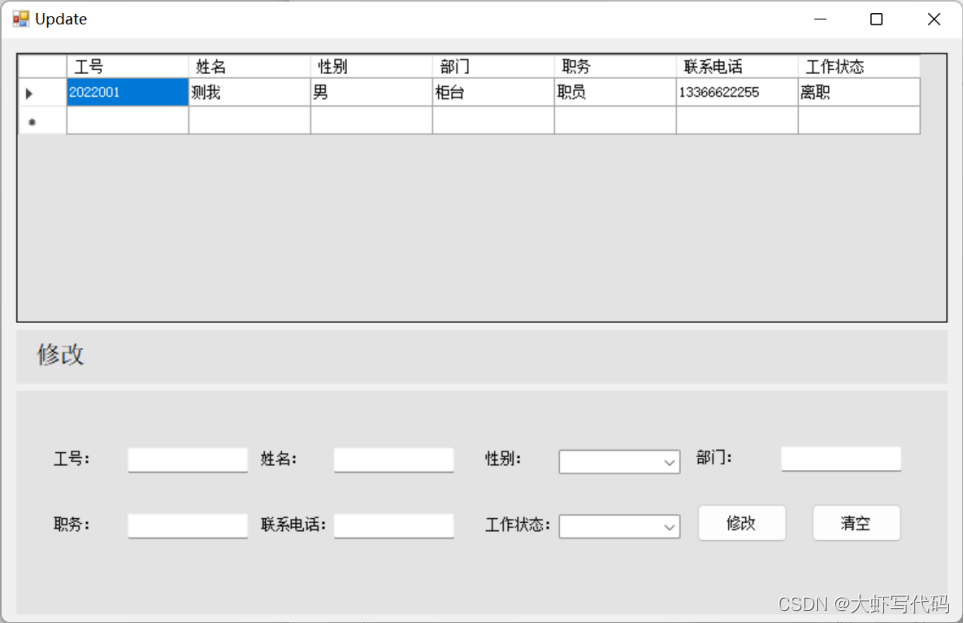
Task: Select the cell 男
Action: (371, 92)
